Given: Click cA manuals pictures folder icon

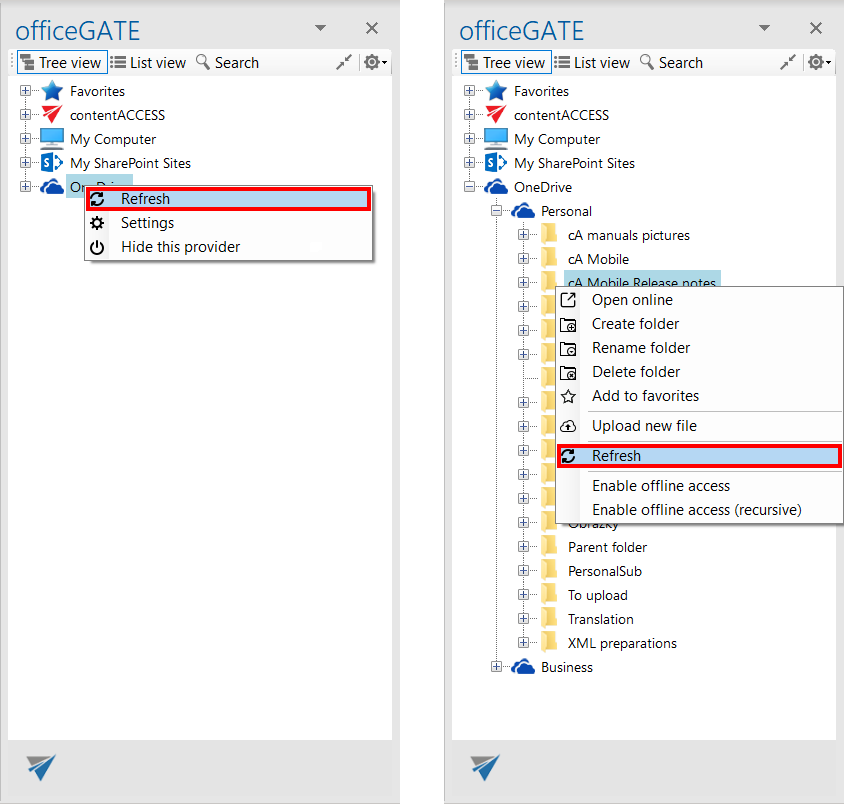Looking at the screenshot, I should pos(550,235).
